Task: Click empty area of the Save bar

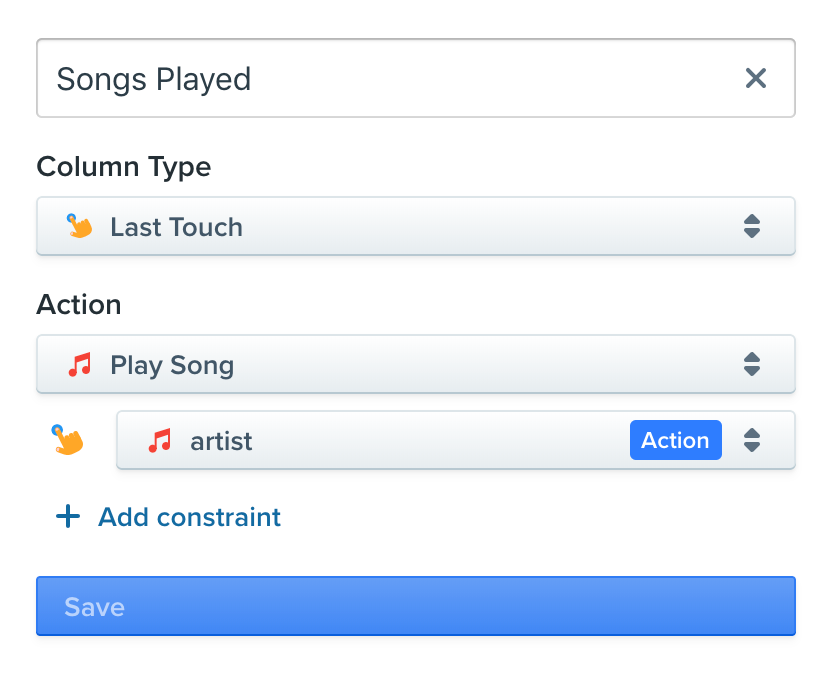Action: (450, 606)
